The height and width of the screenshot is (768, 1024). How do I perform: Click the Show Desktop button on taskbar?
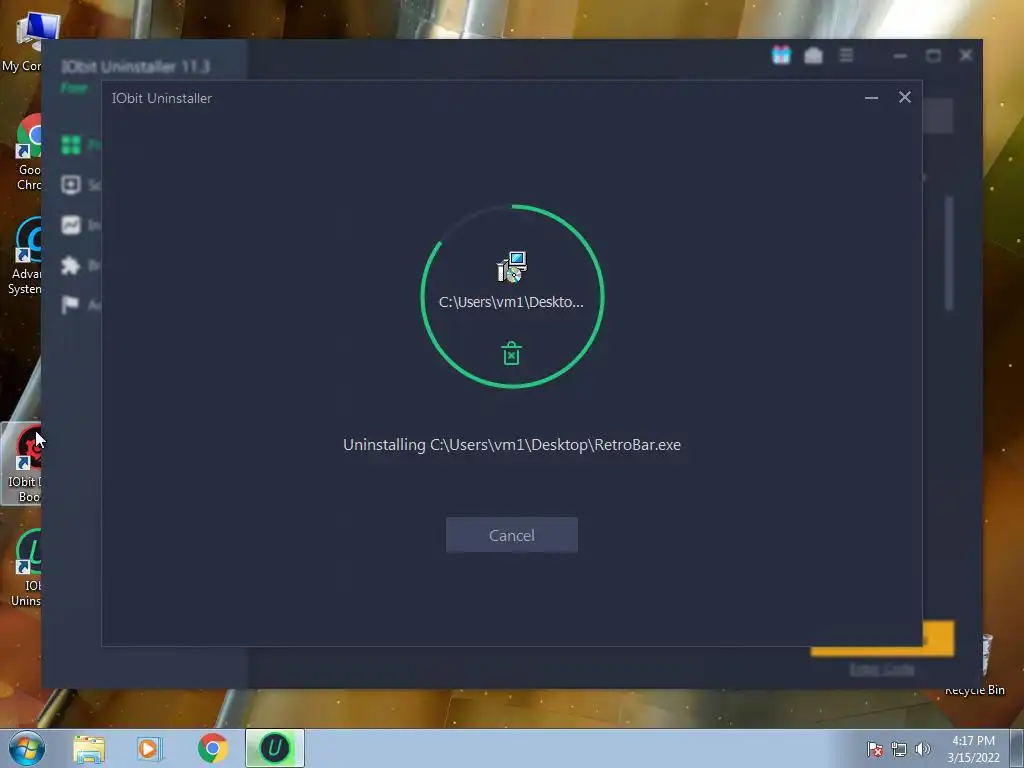[x=1017, y=748]
